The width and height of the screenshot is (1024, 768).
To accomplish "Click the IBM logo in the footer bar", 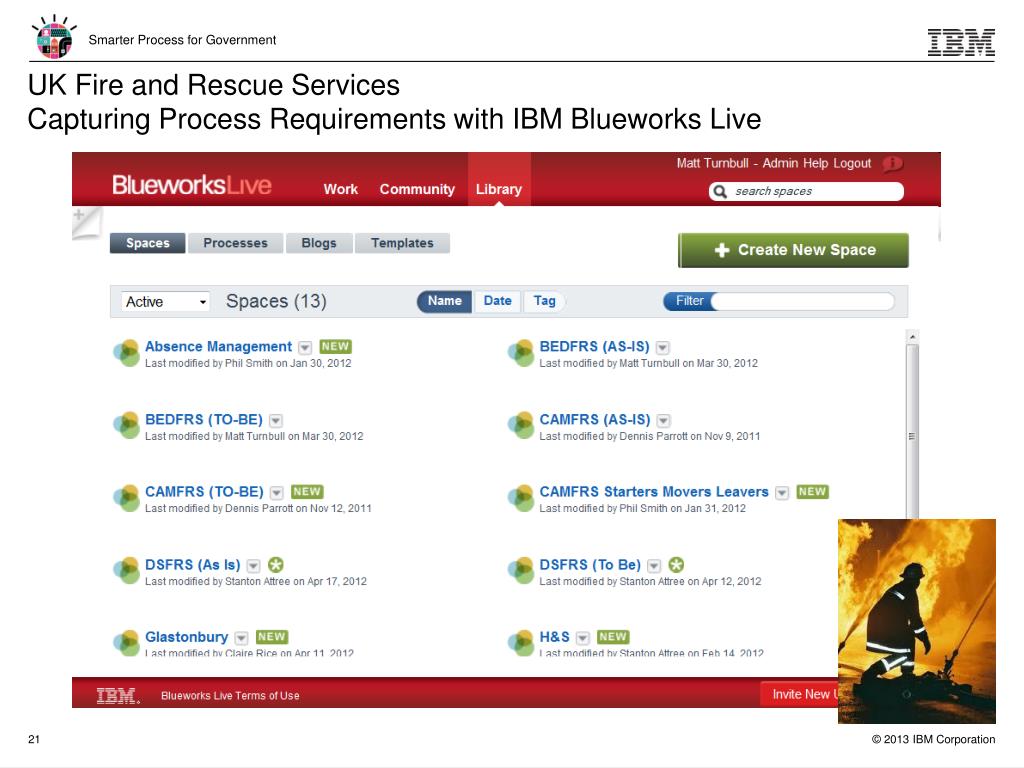I will (x=118, y=696).
